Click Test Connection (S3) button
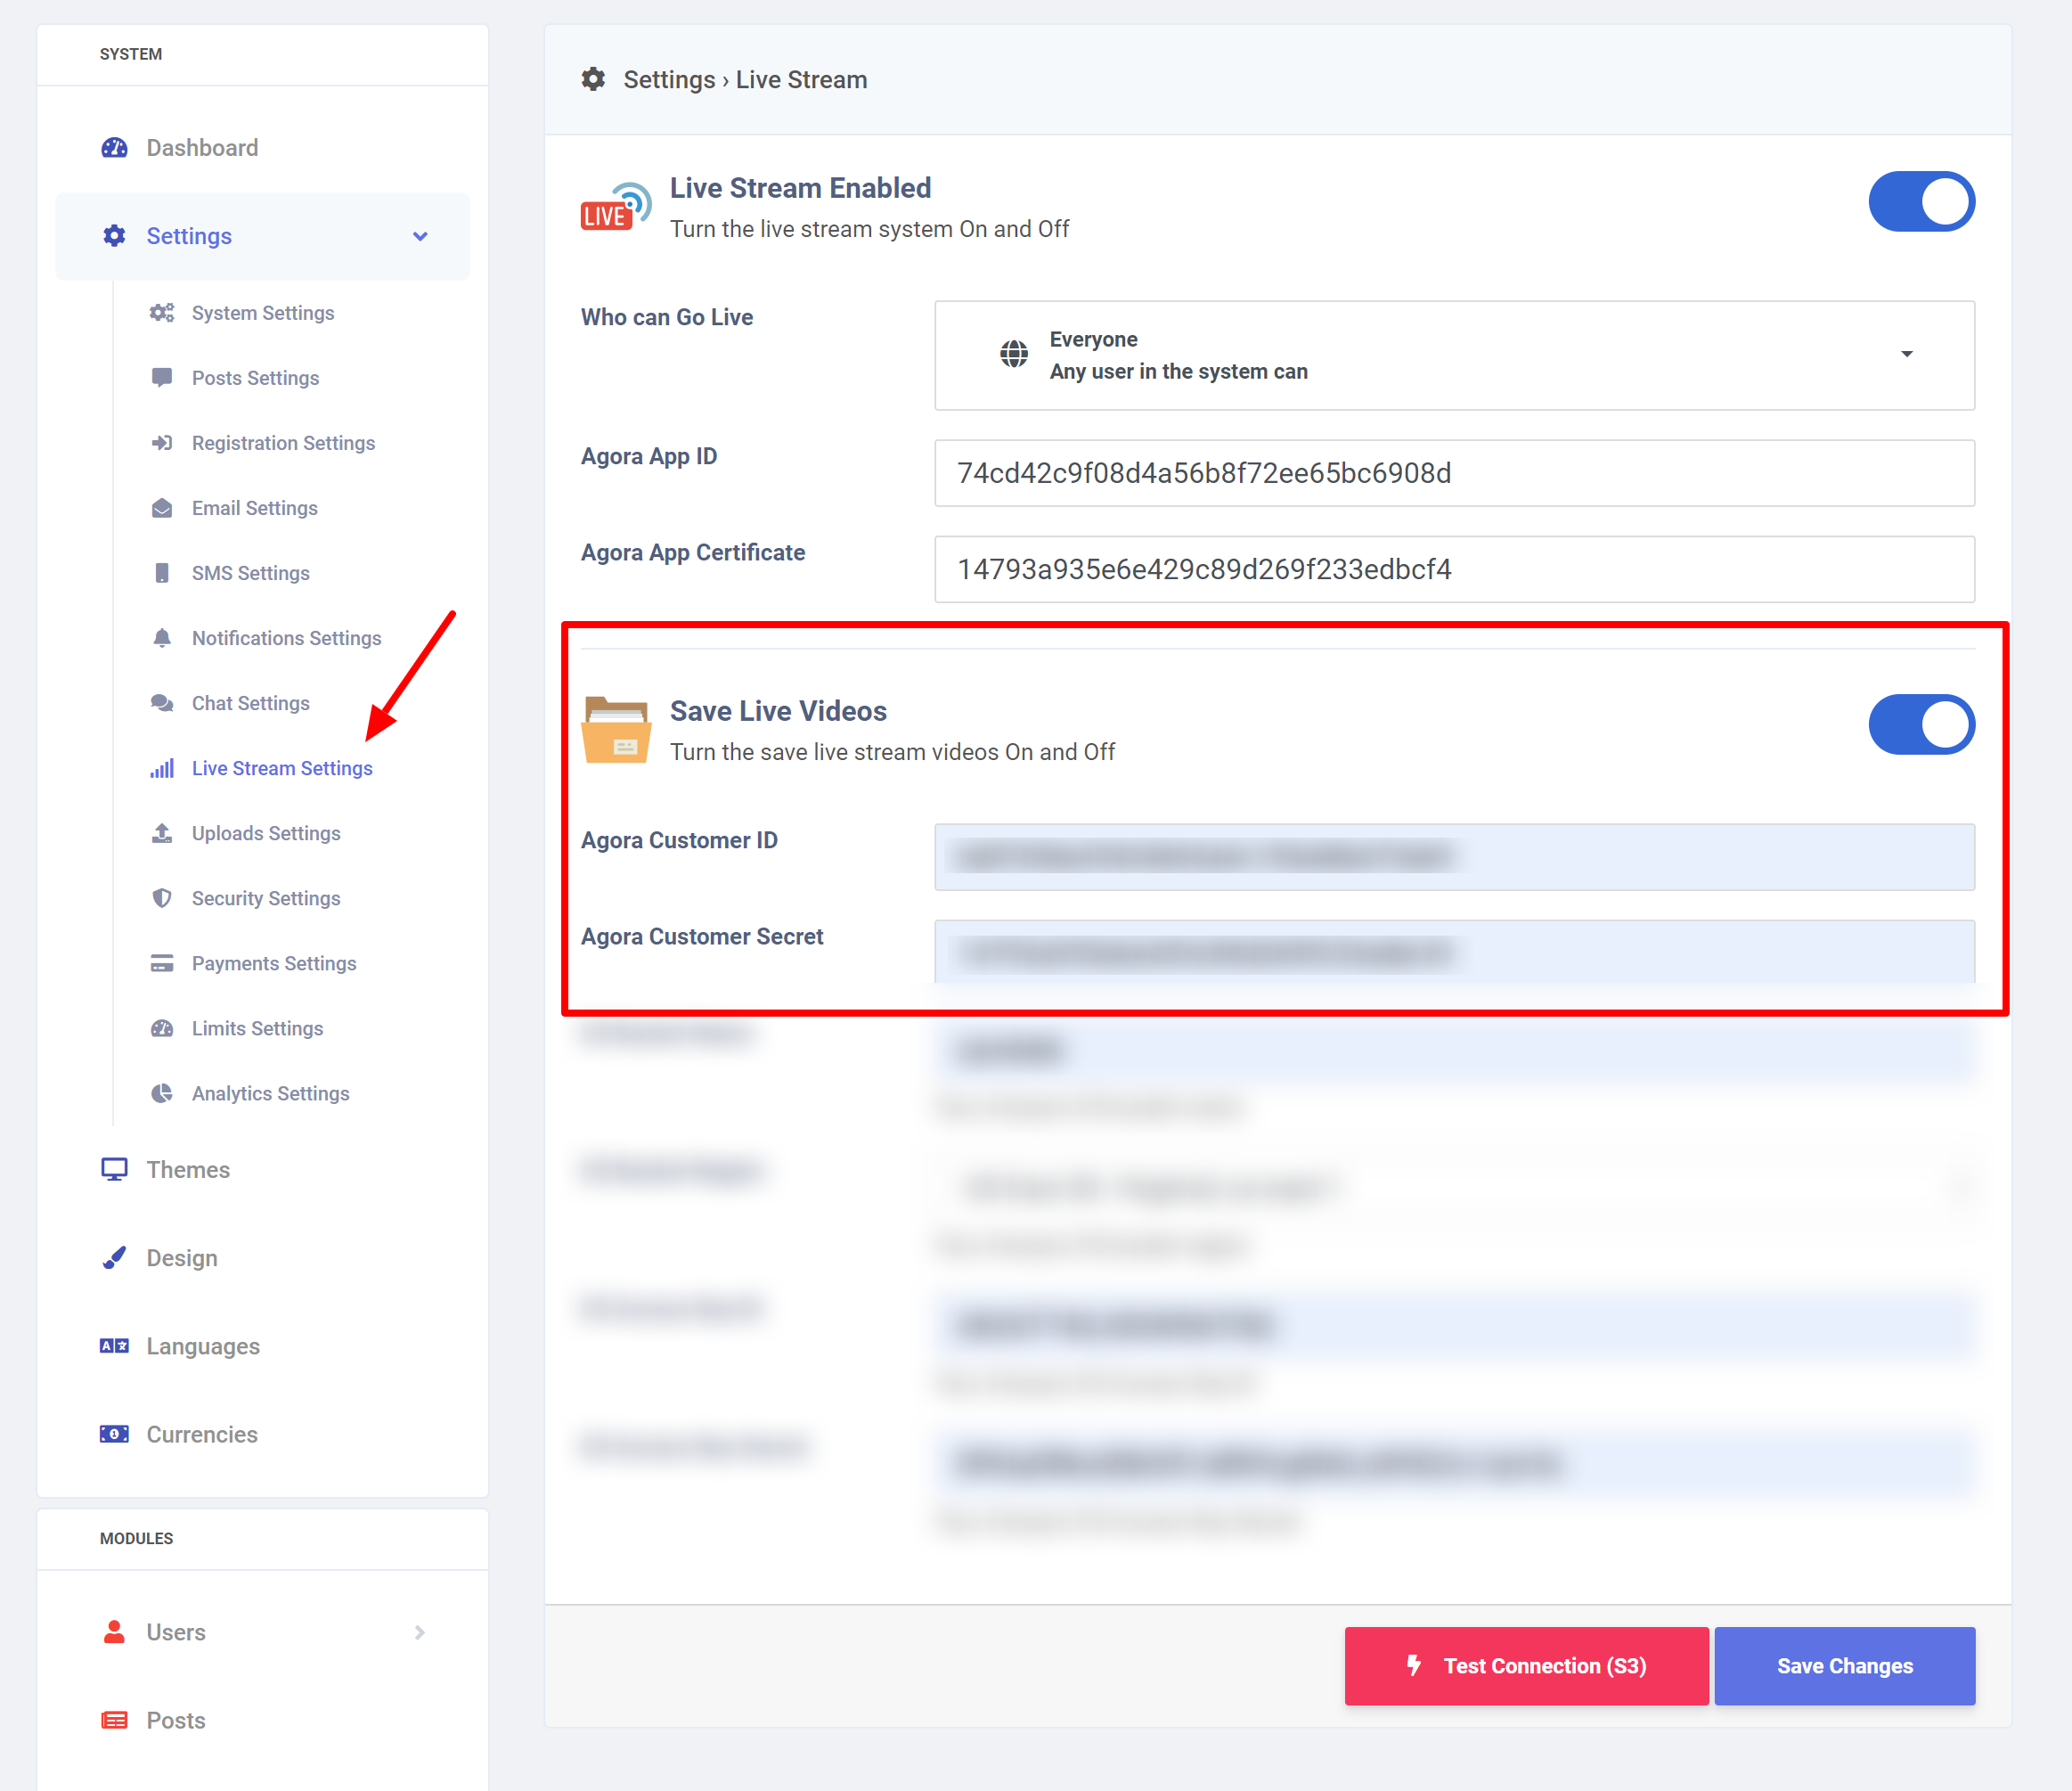The width and height of the screenshot is (2072, 1791). 1525,1665
